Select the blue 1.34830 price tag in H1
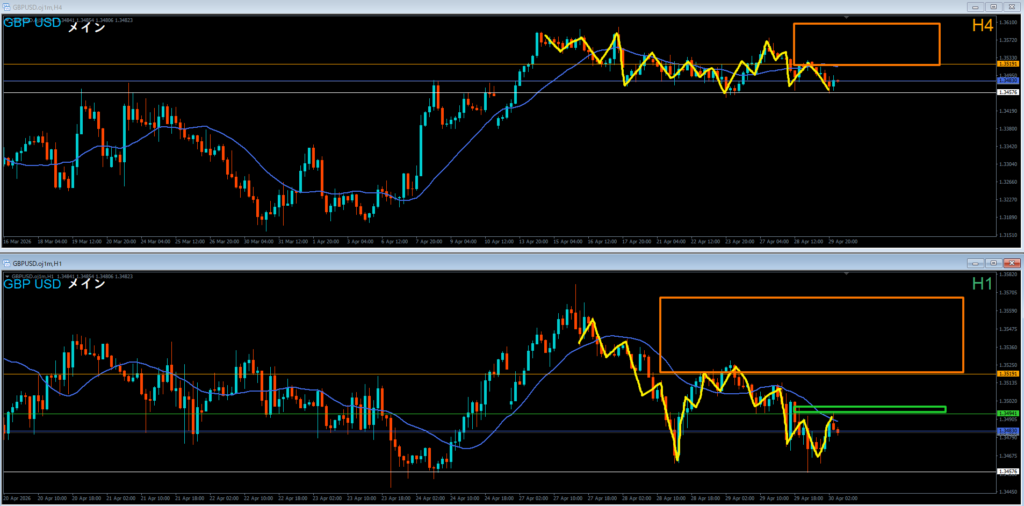This screenshot has height=506, width=1024. click(1008, 432)
